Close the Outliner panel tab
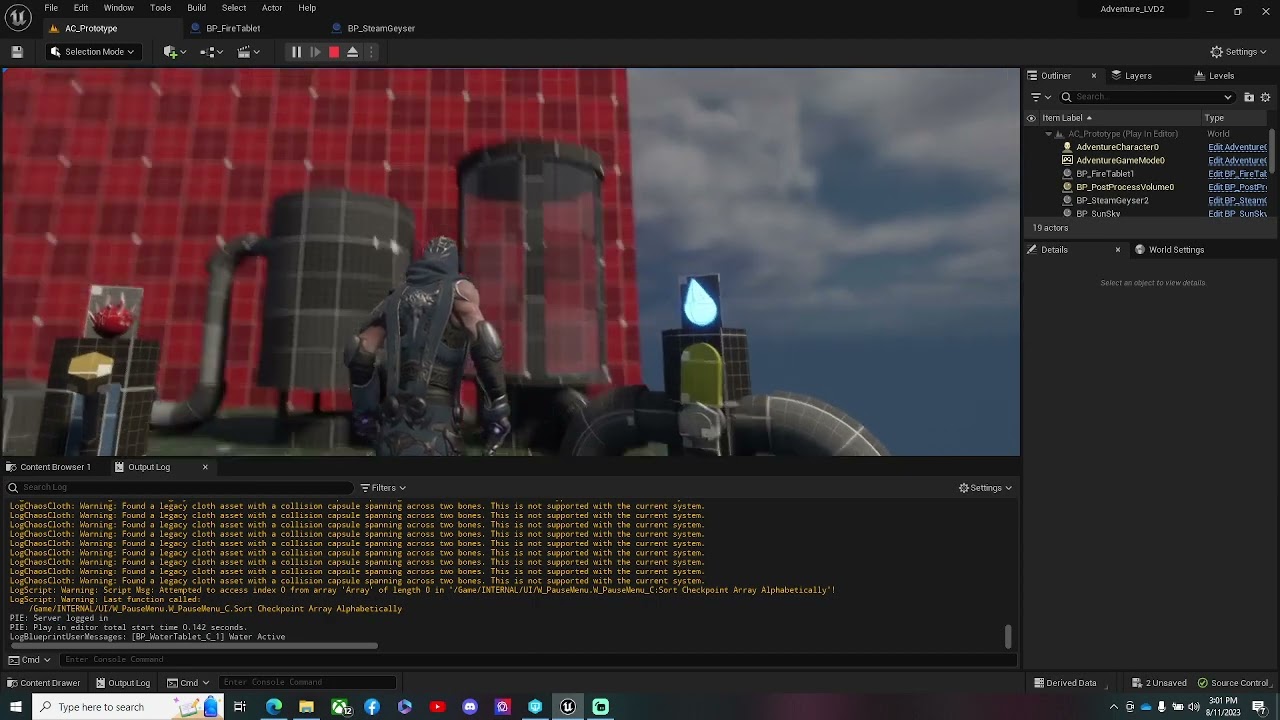The image size is (1280, 720). tap(1093, 76)
